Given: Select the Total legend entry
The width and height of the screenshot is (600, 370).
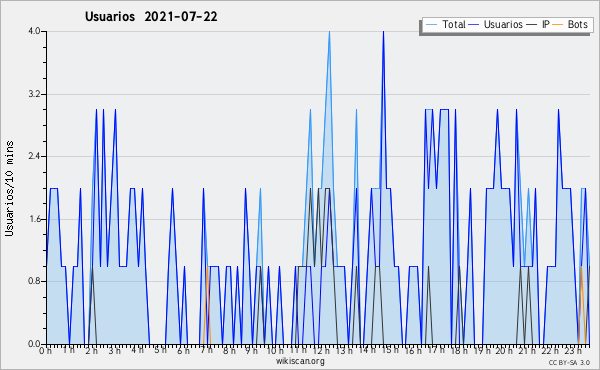Looking at the screenshot, I should tap(445, 25).
